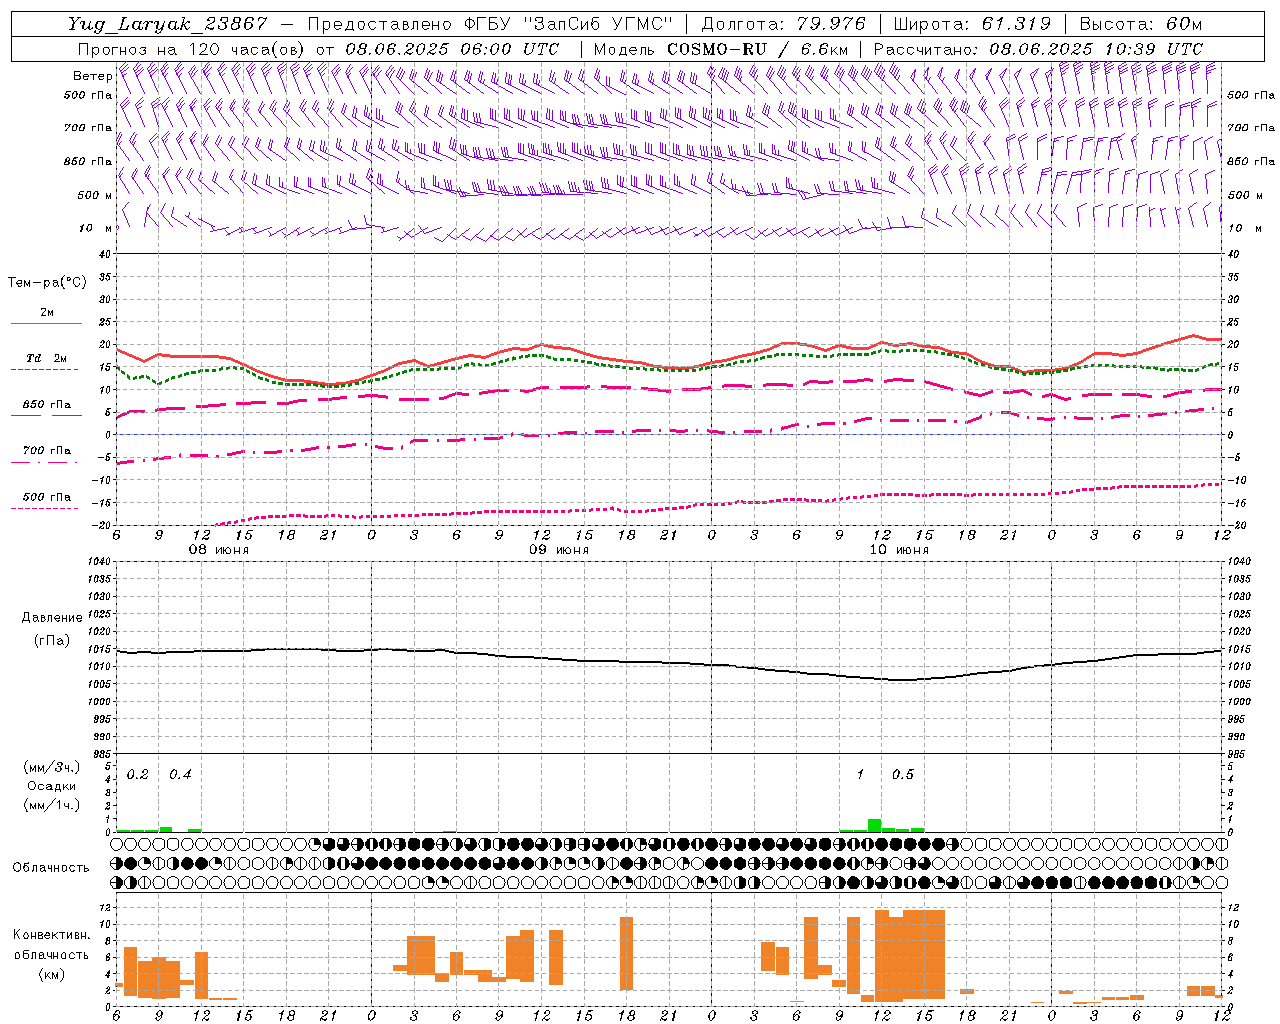Viewport: 1280px width, 1024px height.
Task: Click the 500 гПа temperature legend entry
Action: (x=47, y=497)
